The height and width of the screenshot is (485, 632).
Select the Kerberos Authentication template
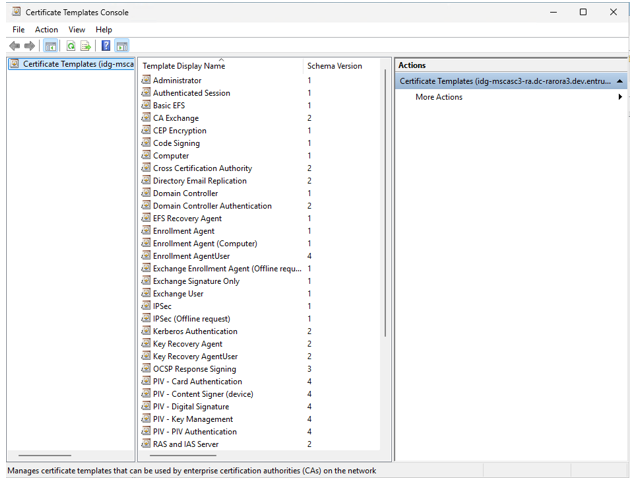[x=195, y=331]
